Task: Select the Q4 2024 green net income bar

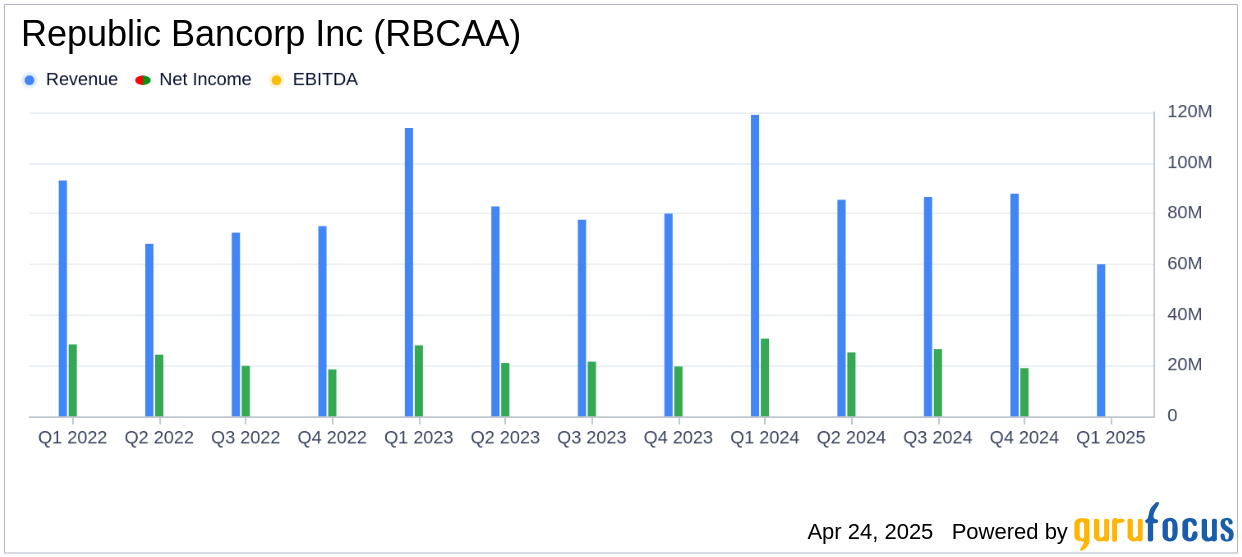Action: point(1024,392)
